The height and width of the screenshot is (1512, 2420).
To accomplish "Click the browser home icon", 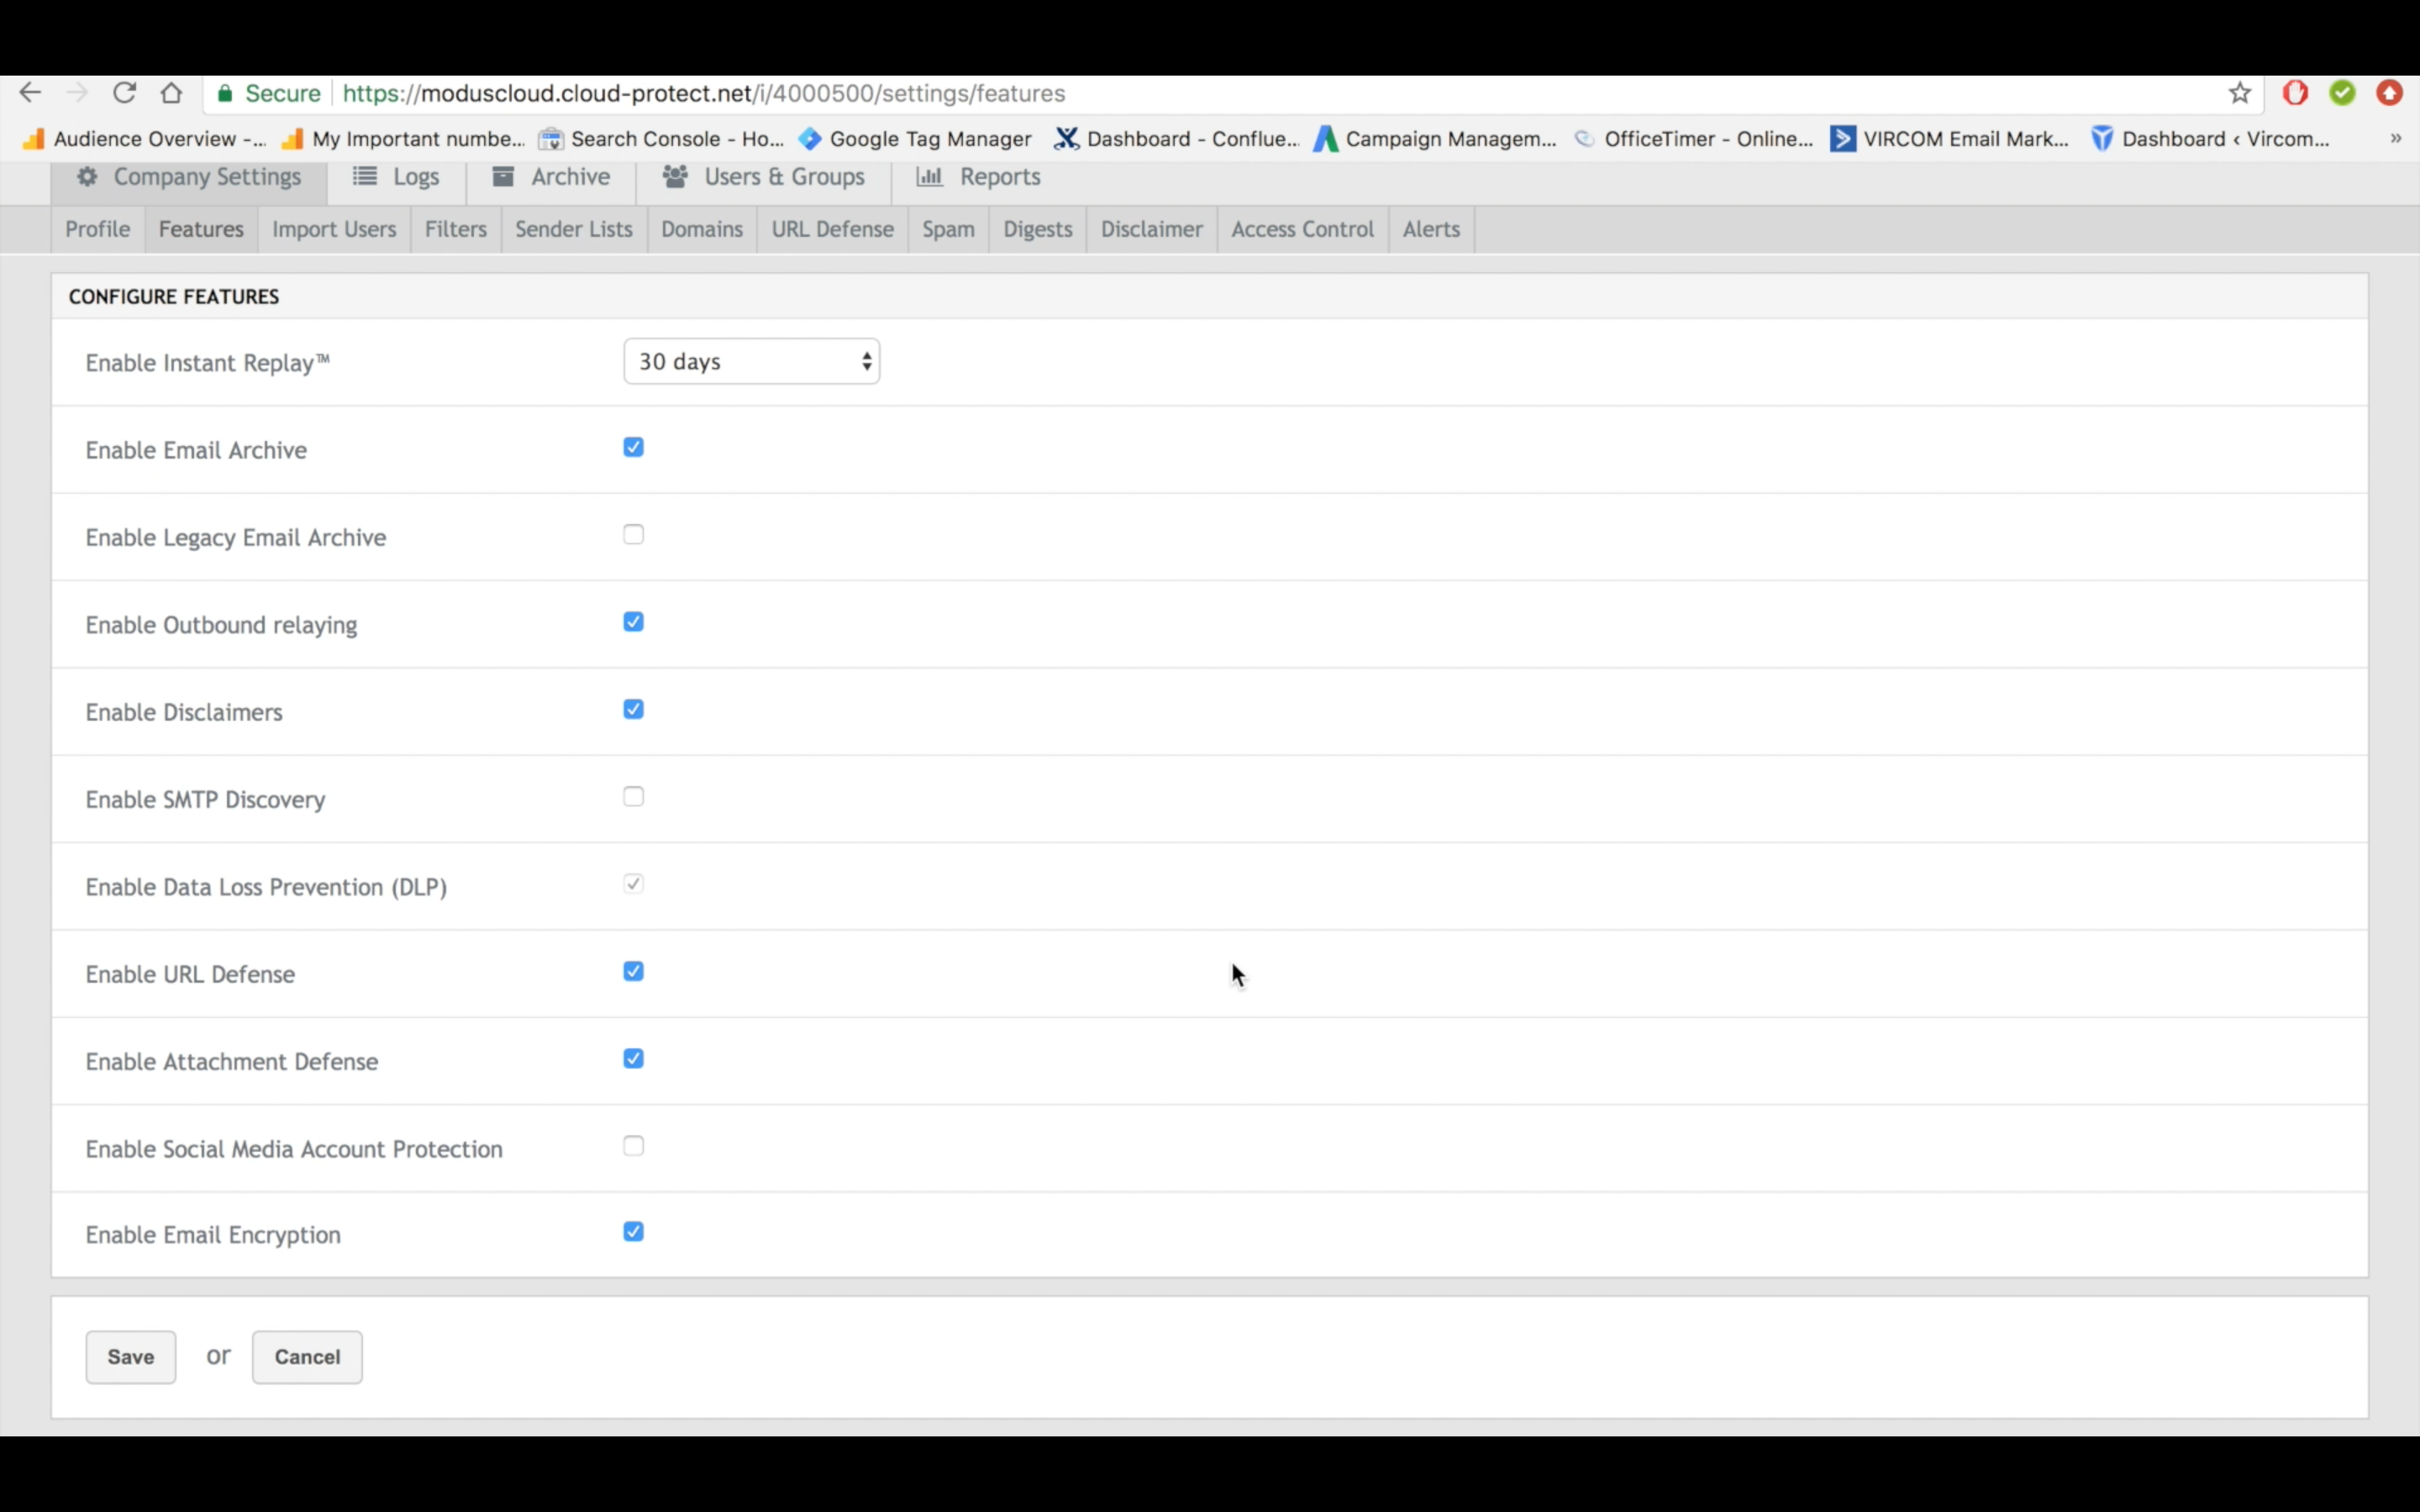I will click(171, 93).
